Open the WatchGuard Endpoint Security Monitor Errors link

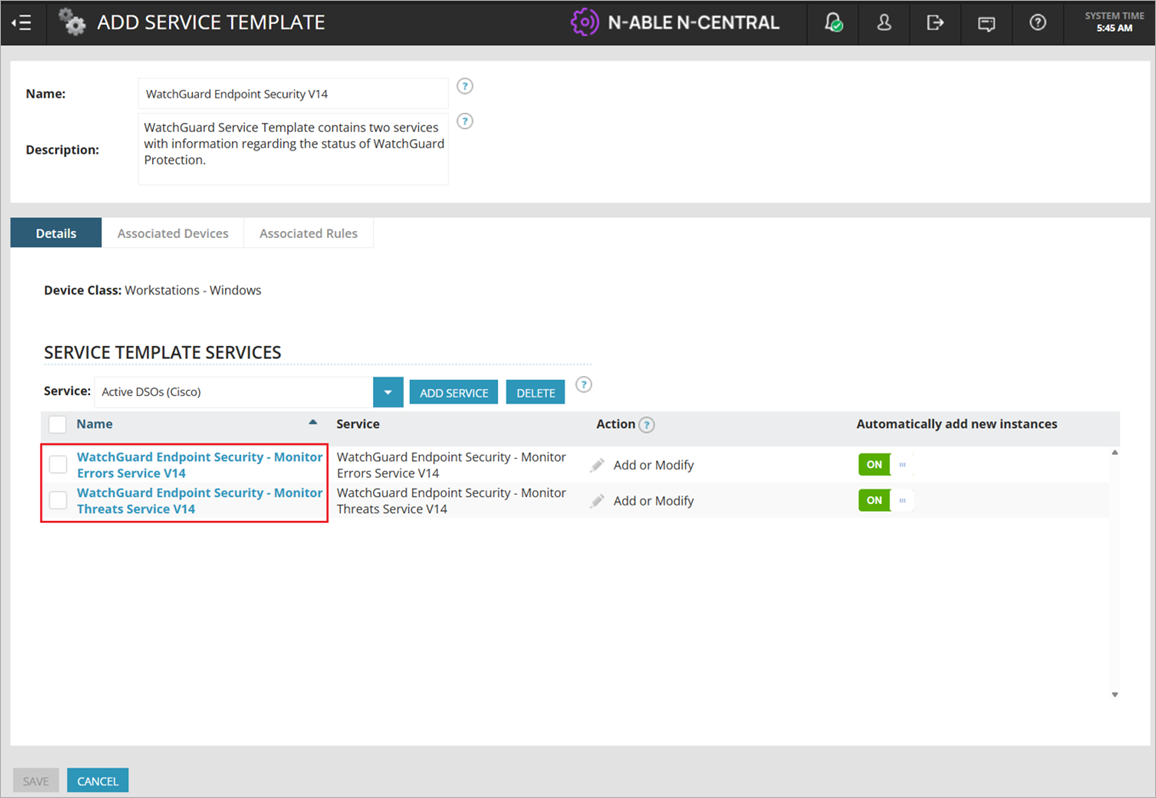click(199, 464)
